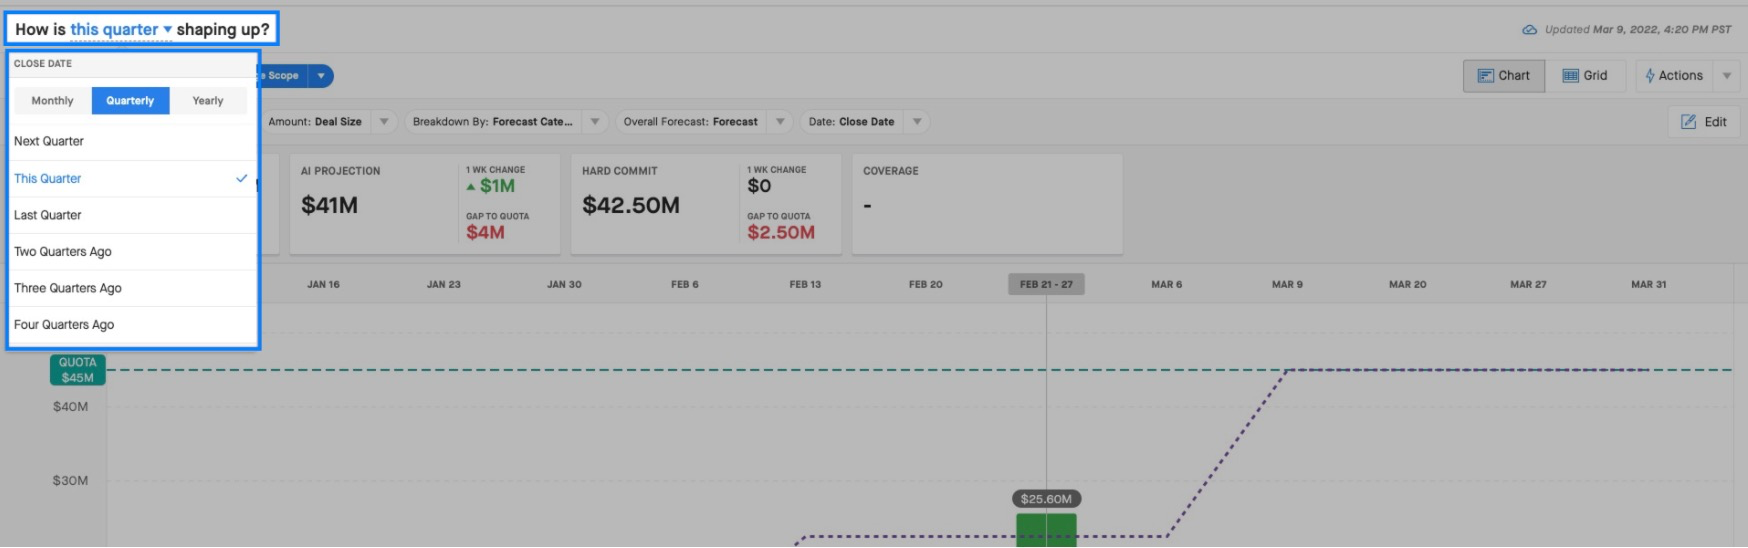The width and height of the screenshot is (1748, 548).
Task: Click the $4M gap to quota value
Action: [x=485, y=233]
